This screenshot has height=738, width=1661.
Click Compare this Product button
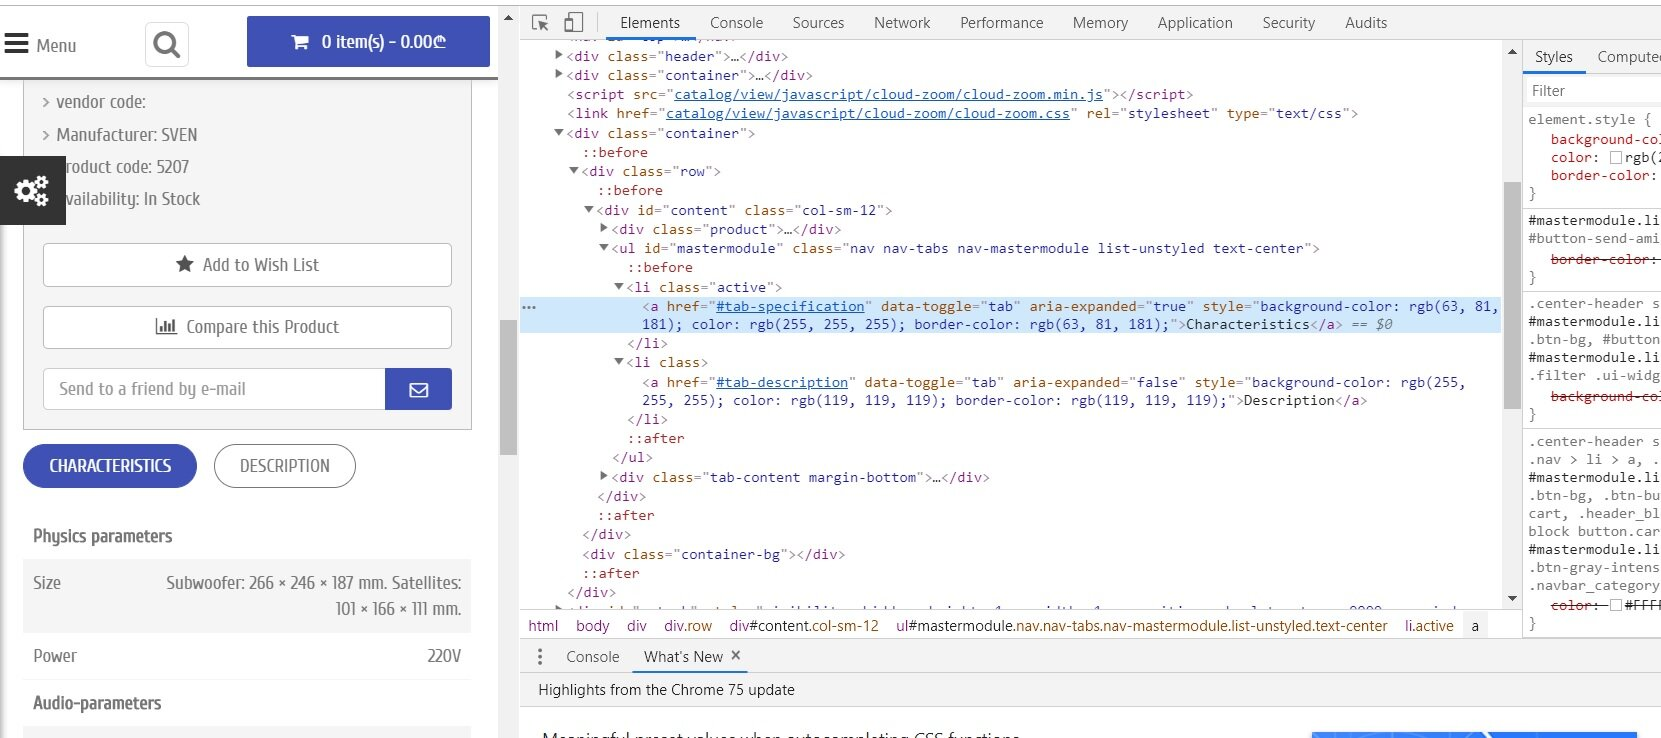click(247, 327)
